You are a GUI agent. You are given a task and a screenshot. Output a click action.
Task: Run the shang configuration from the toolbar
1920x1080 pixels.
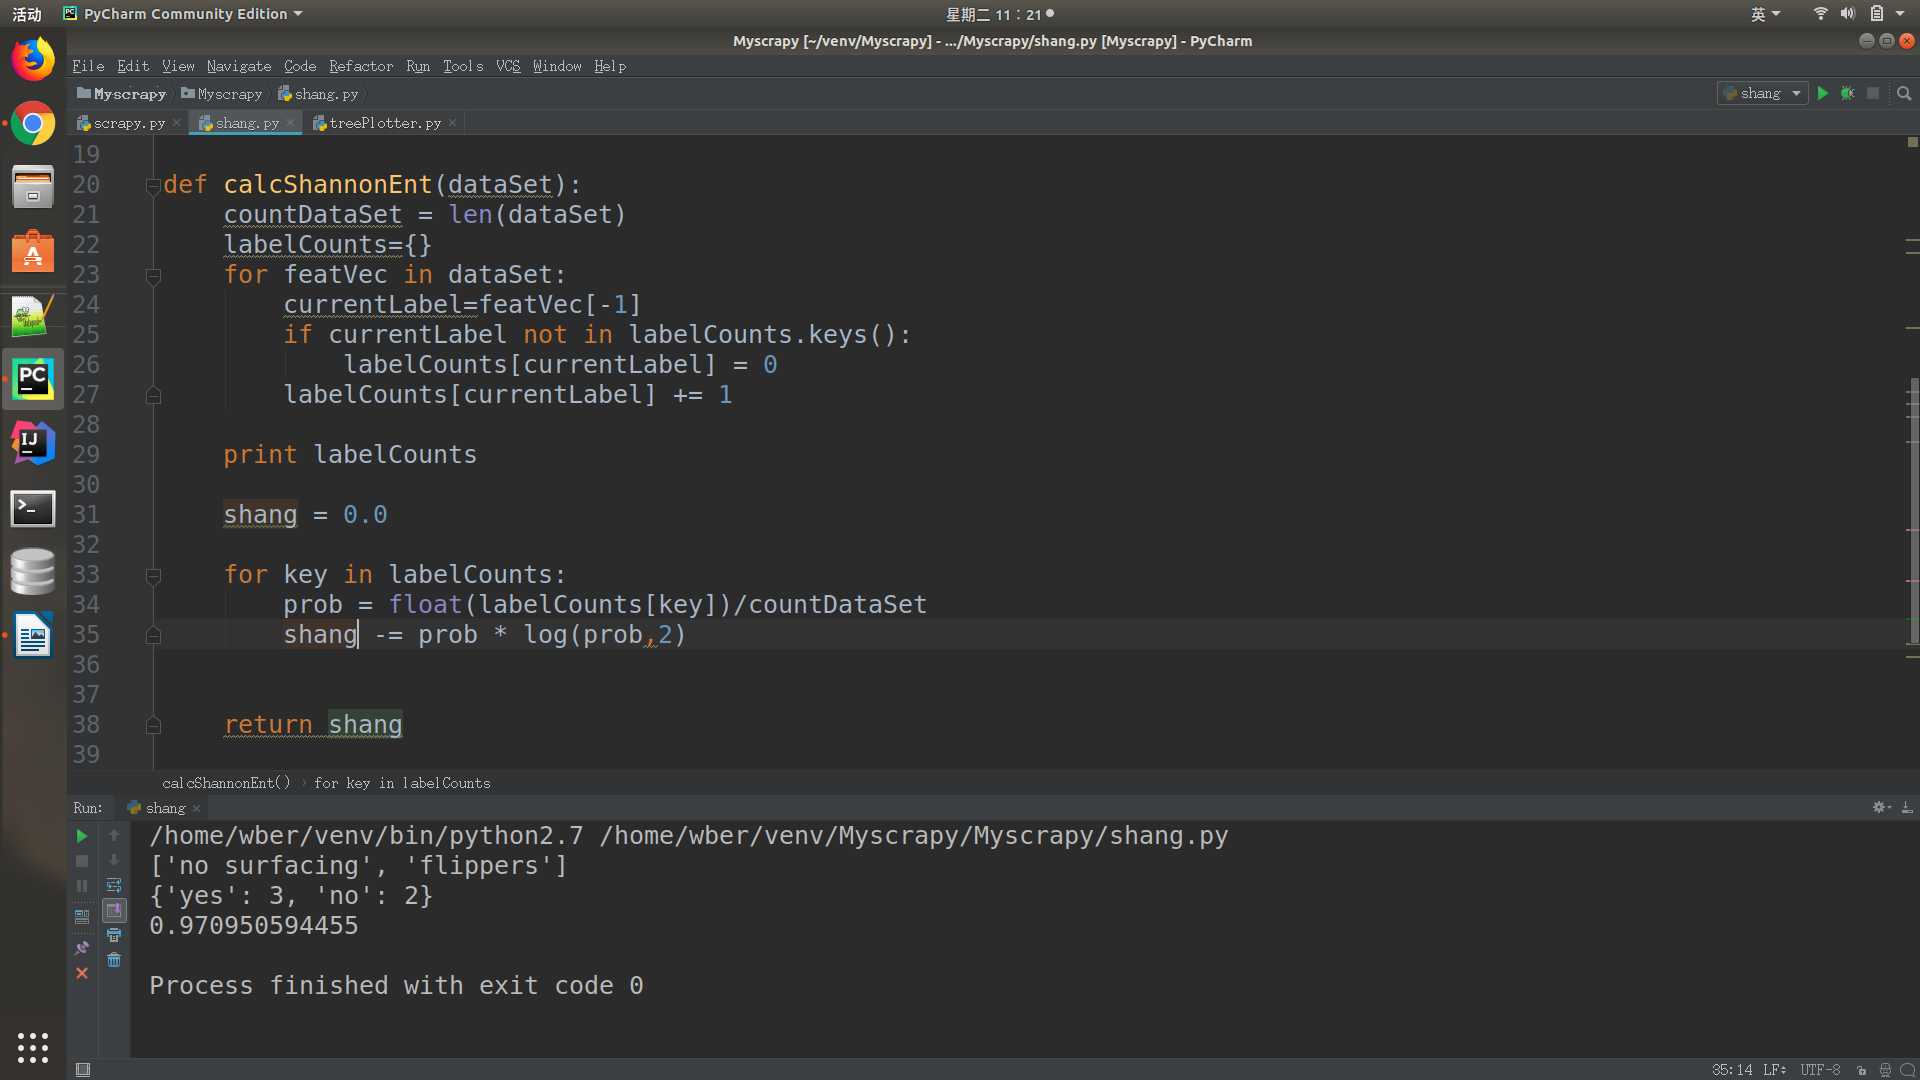(x=1823, y=93)
